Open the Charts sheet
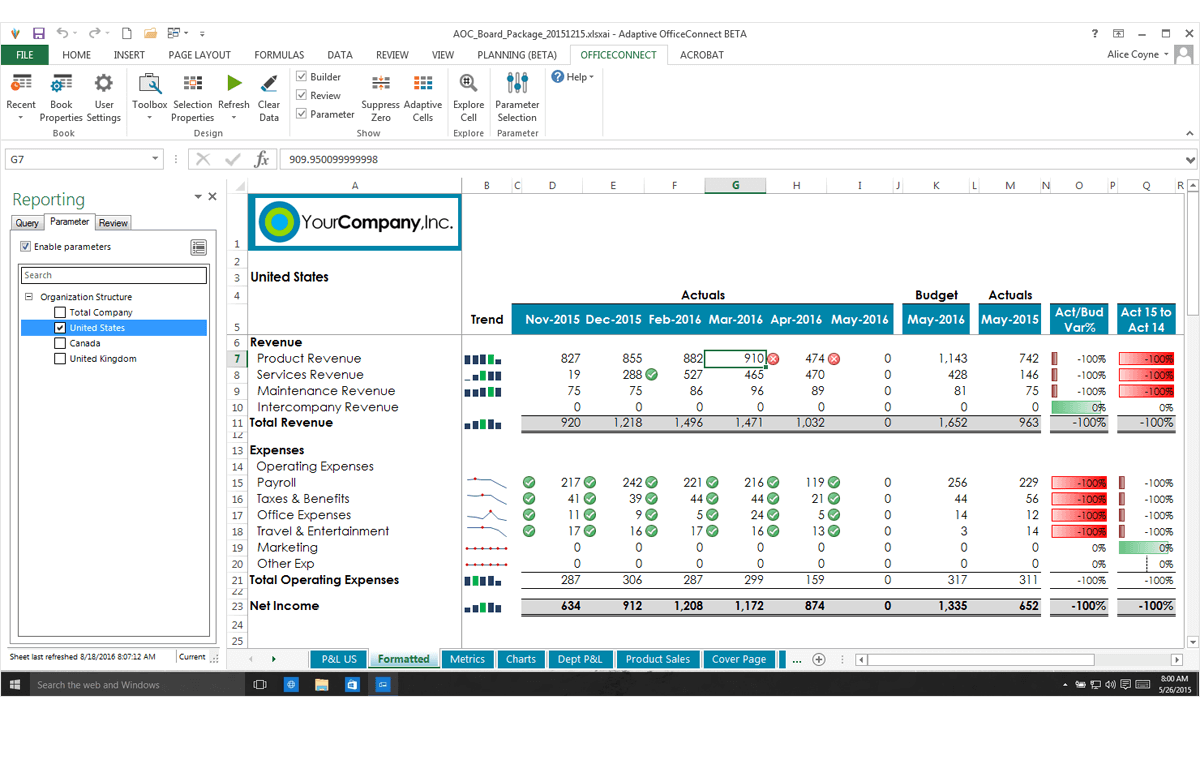Screen dimensions: 1200x763 point(521,659)
